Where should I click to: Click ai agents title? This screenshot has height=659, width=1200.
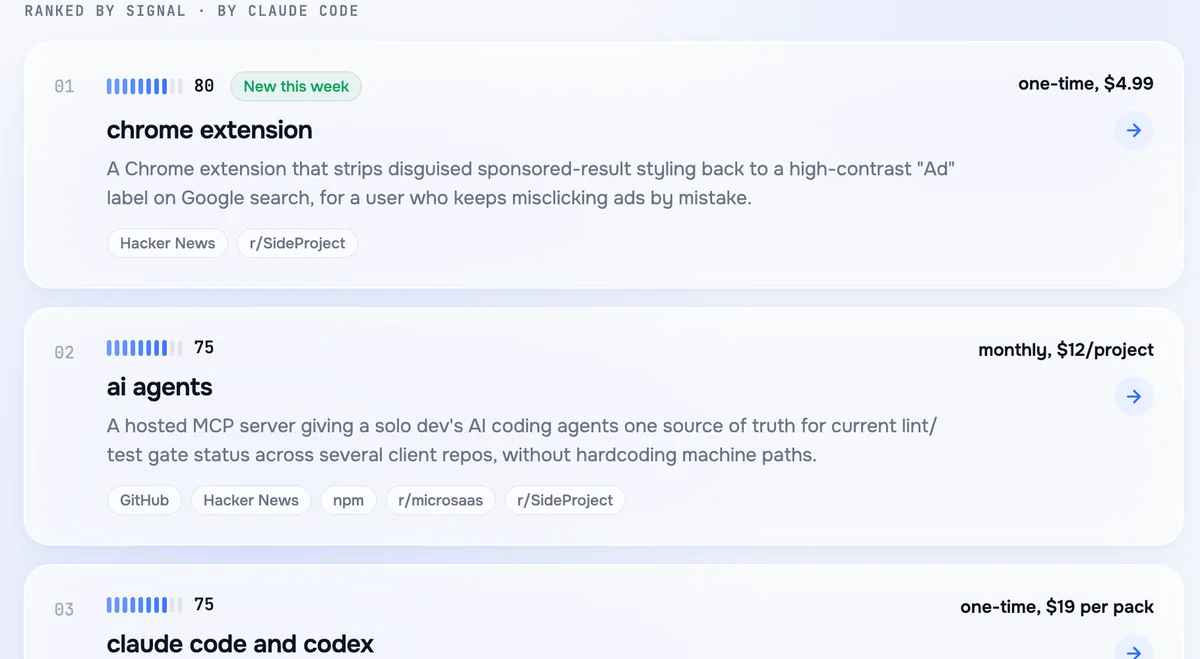pyautogui.click(x=160, y=387)
